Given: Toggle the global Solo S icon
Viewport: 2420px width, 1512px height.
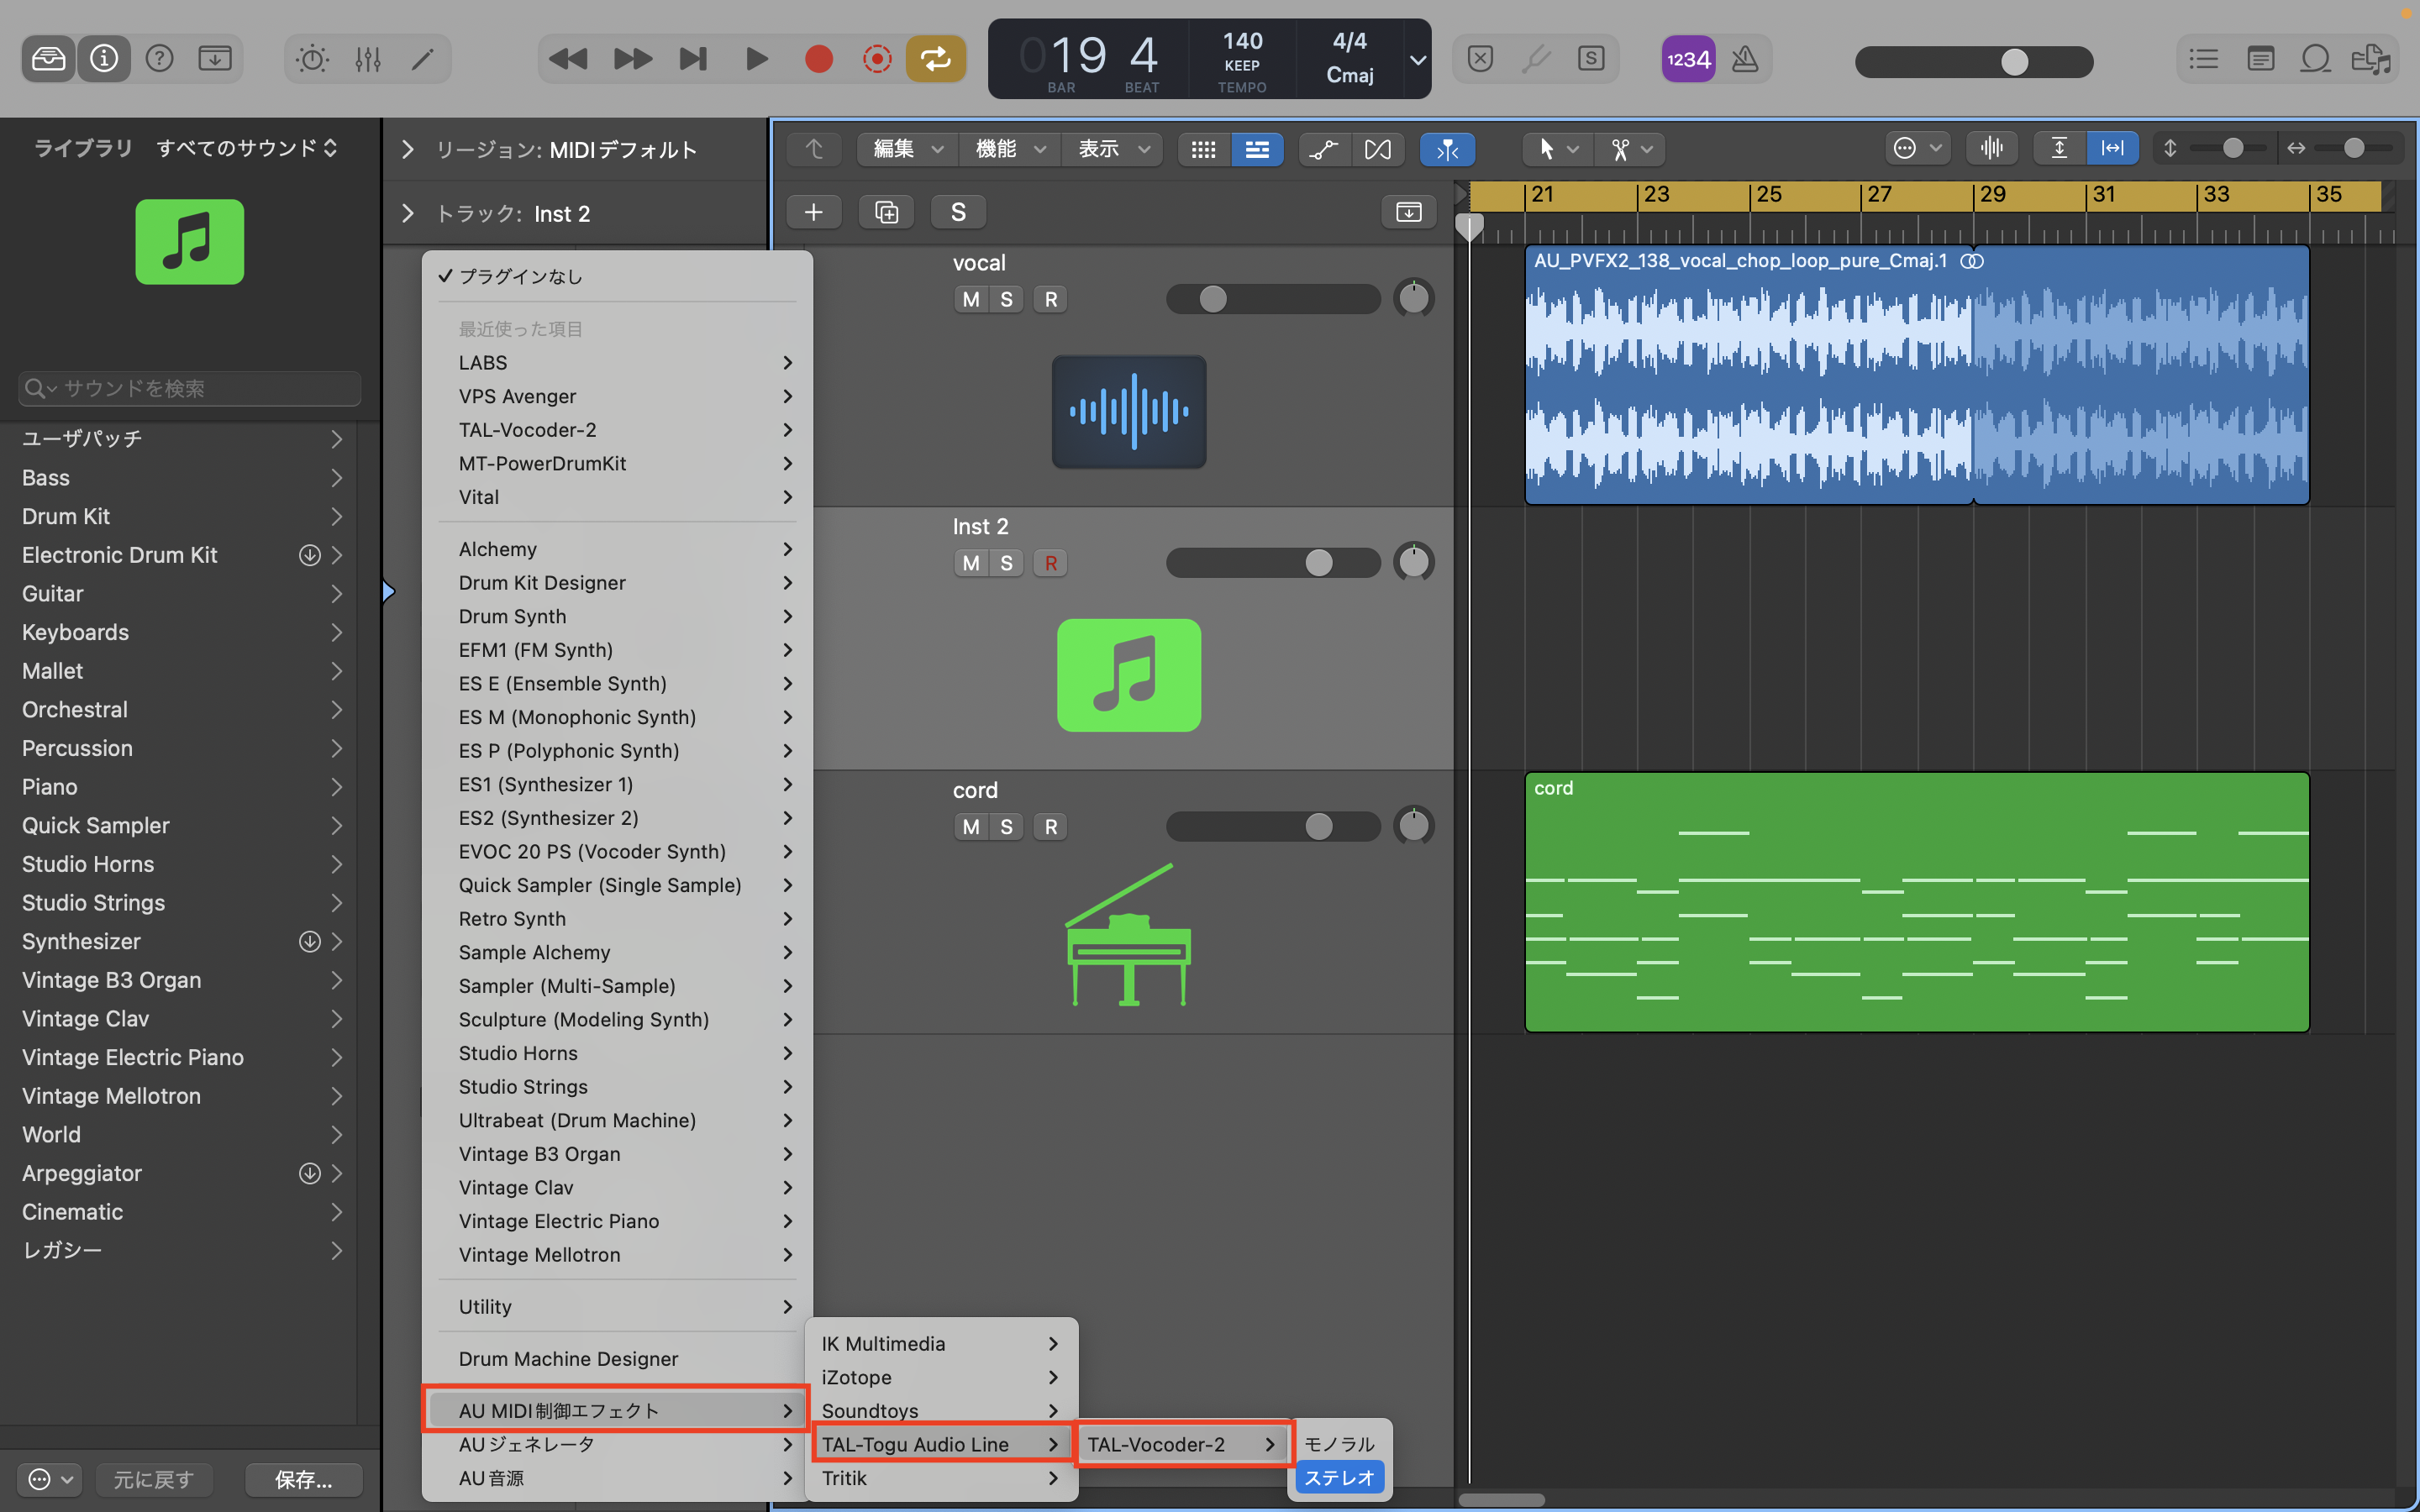Looking at the screenshot, I should pyautogui.click(x=1591, y=59).
